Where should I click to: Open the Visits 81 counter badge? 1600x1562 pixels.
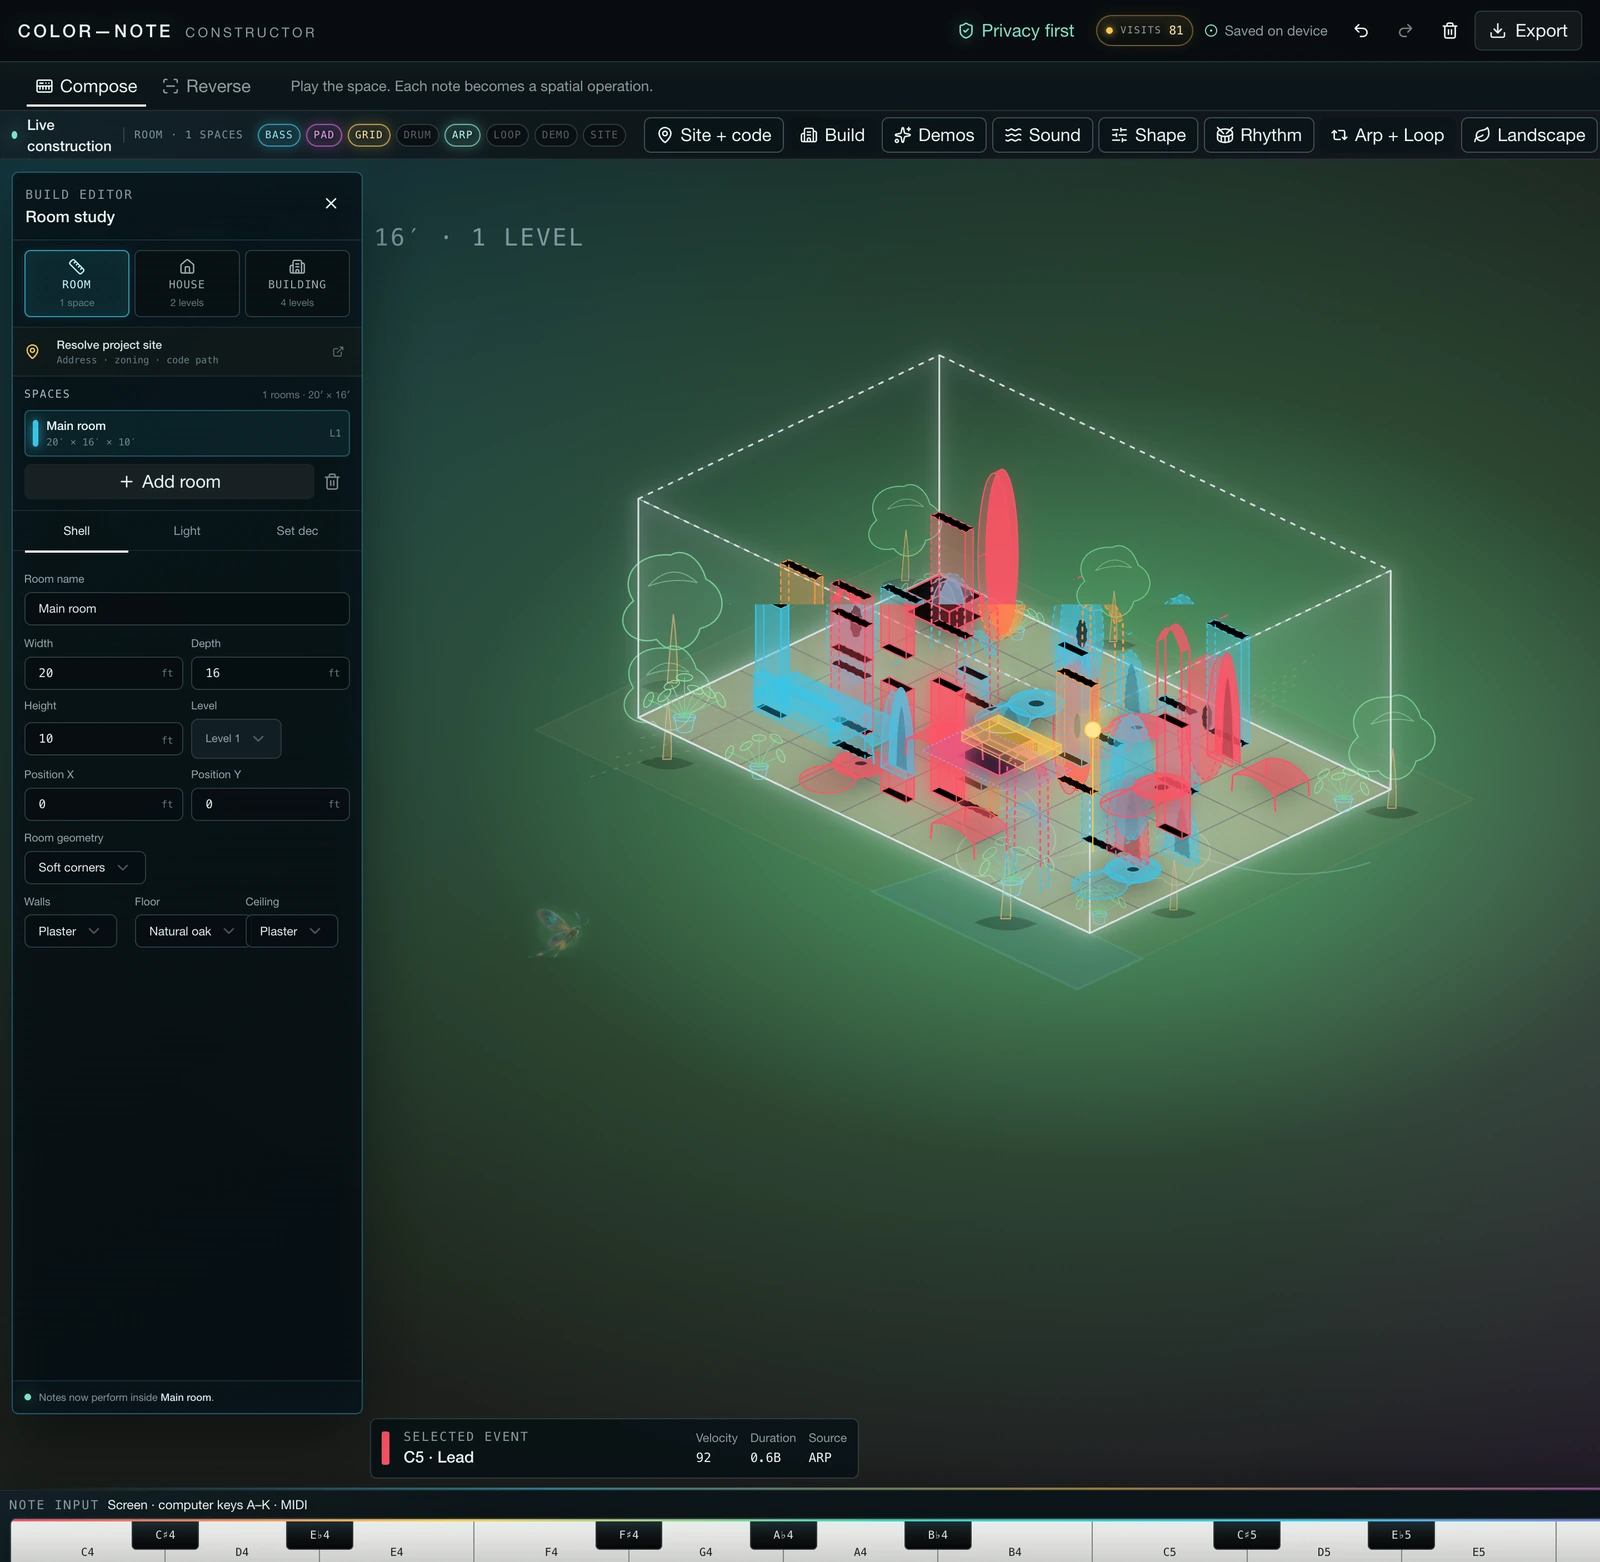point(1144,31)
